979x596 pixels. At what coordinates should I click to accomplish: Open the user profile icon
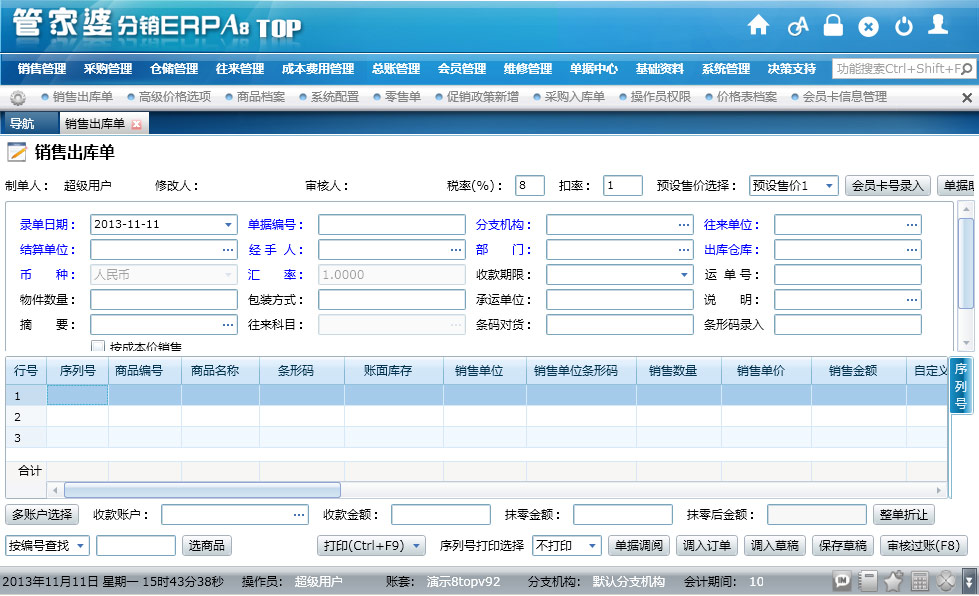pos(938,25)
